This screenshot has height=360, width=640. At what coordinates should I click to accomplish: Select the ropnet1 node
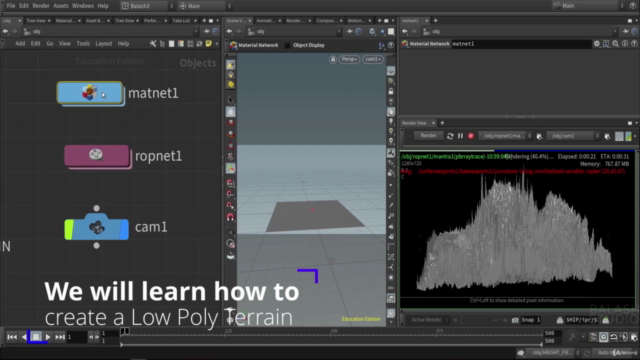point(96,156)
